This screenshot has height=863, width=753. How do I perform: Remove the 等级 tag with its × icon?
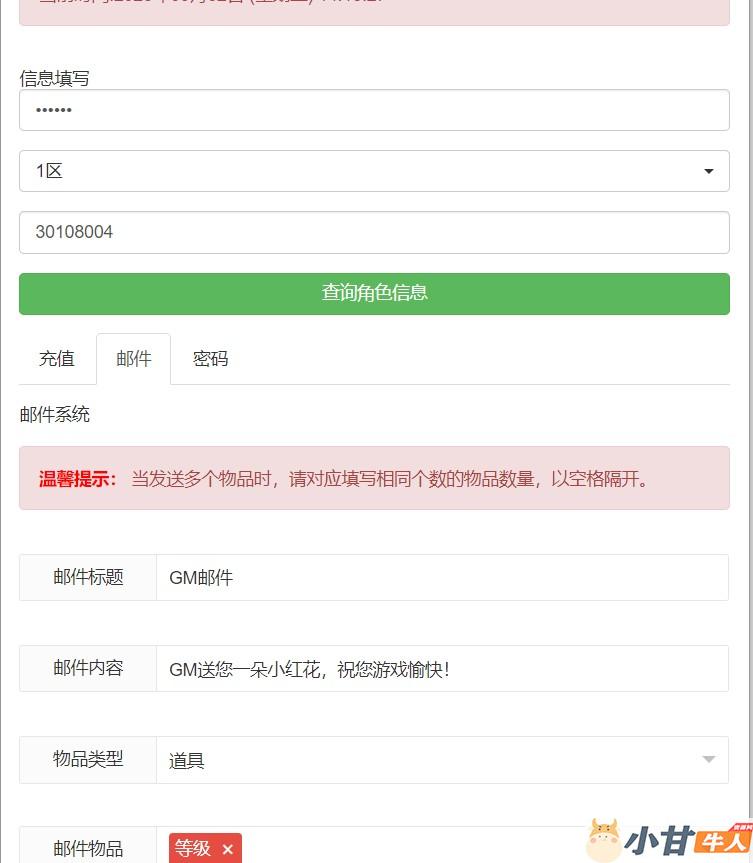tap(227, 849)
